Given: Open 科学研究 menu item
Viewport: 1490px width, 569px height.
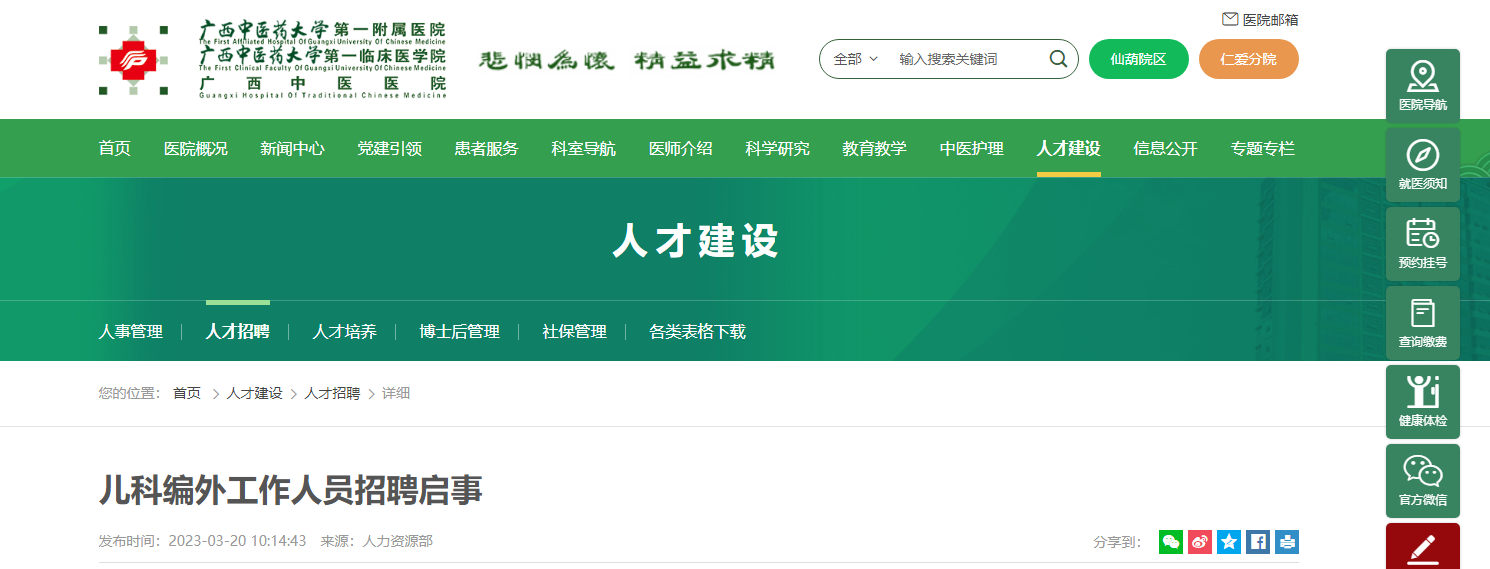Looking at the screenshot, I should (778, 148).
